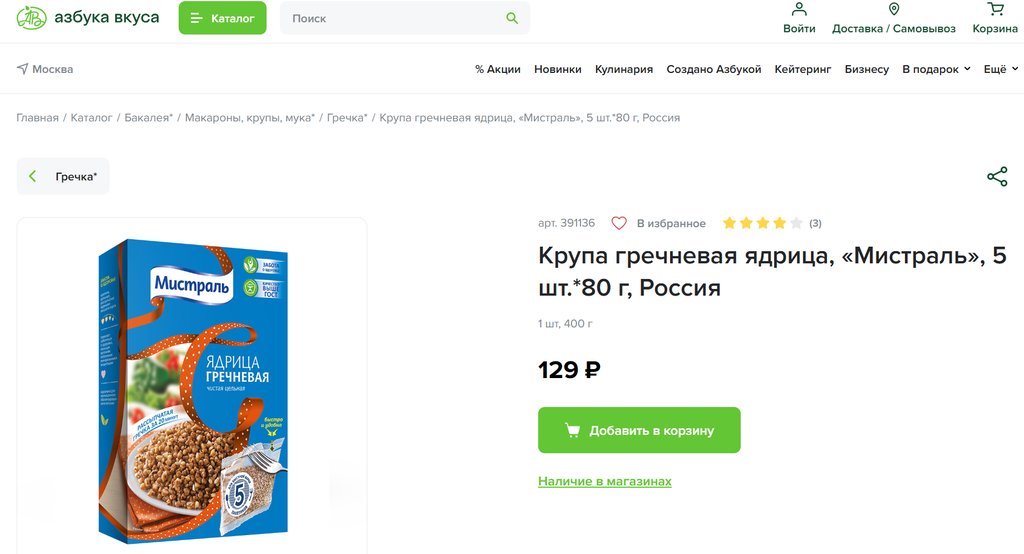Go to the Бакалея breadcrumb
The width and height of the screenshot is (1024, 554).
click(148, 118)
